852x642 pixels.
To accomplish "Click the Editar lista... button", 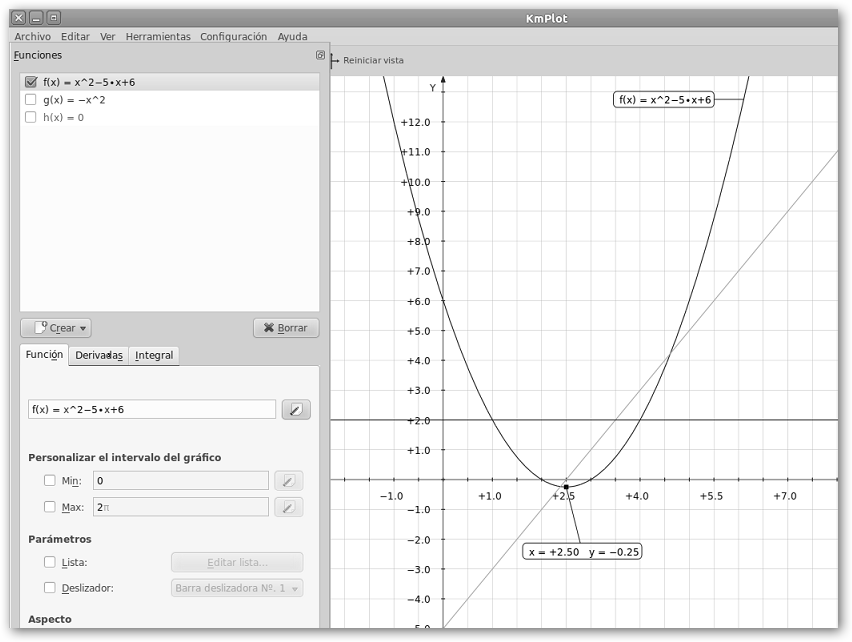I will tap(237, 563).
